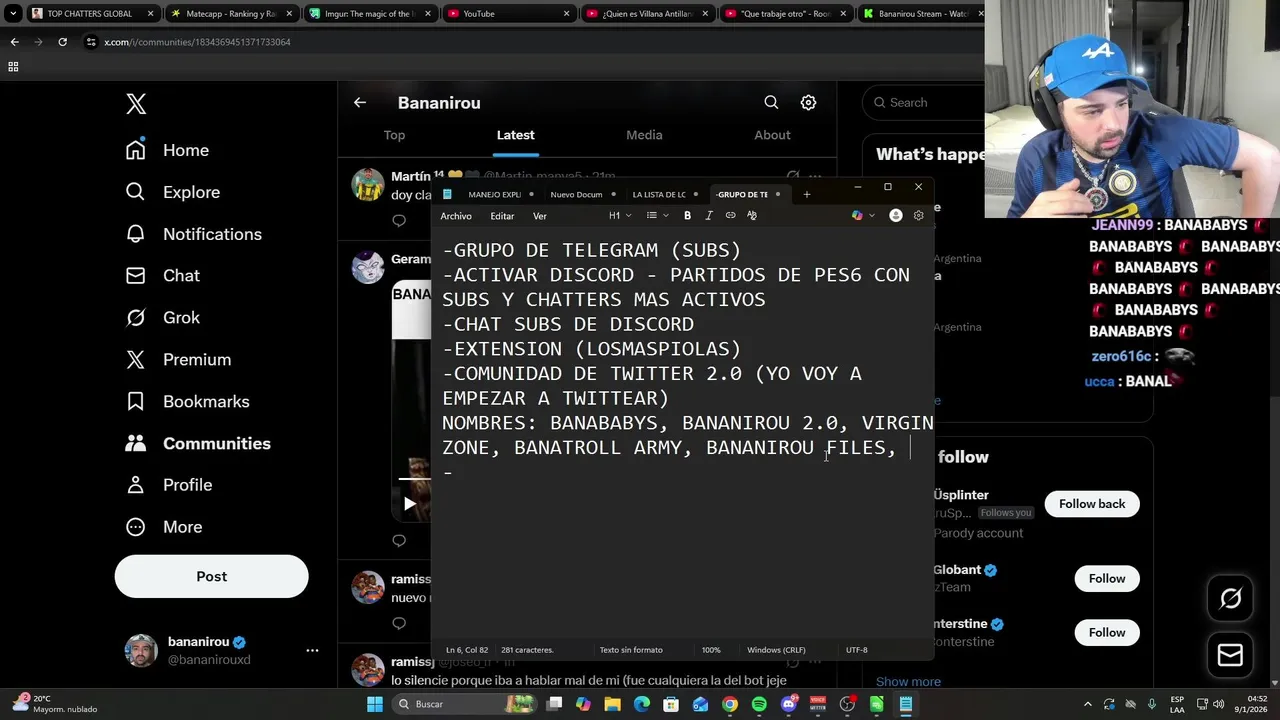
Task: Open Grok in the X sidebar
Action: [x=162, y=318]
